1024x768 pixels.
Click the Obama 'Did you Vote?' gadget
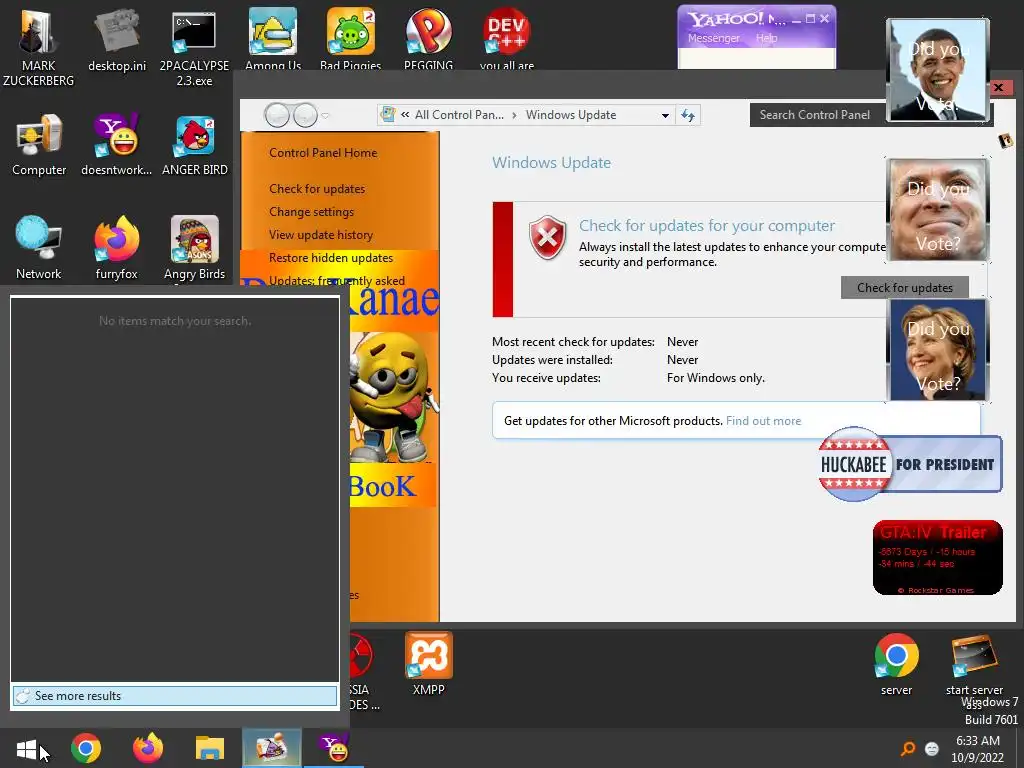click(x=938, y=70)
